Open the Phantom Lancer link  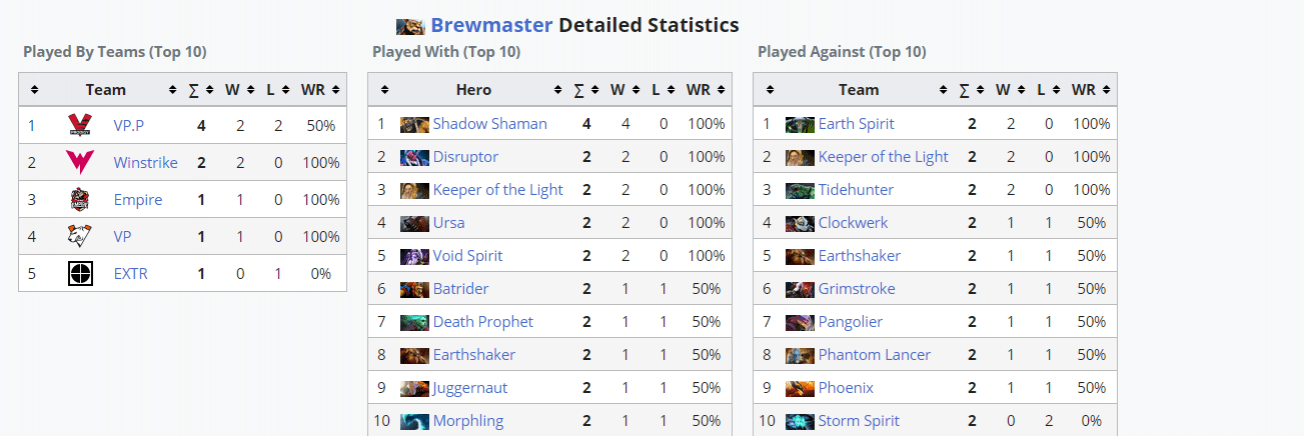coord(874,355)
